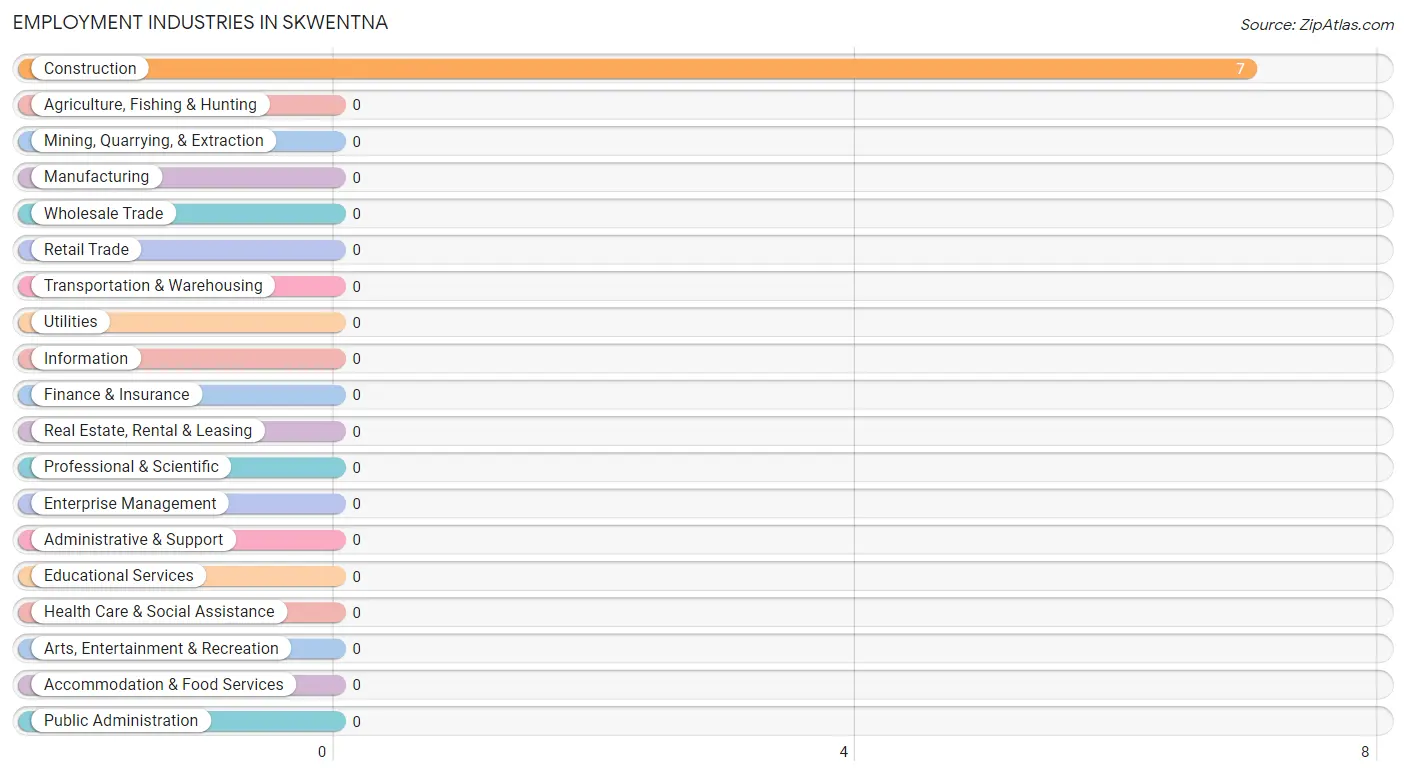Image resolution: width=1406 pixels, height=776 pixels.
Task: Click the Wholesale Trade label
Action: coord(103,214)
